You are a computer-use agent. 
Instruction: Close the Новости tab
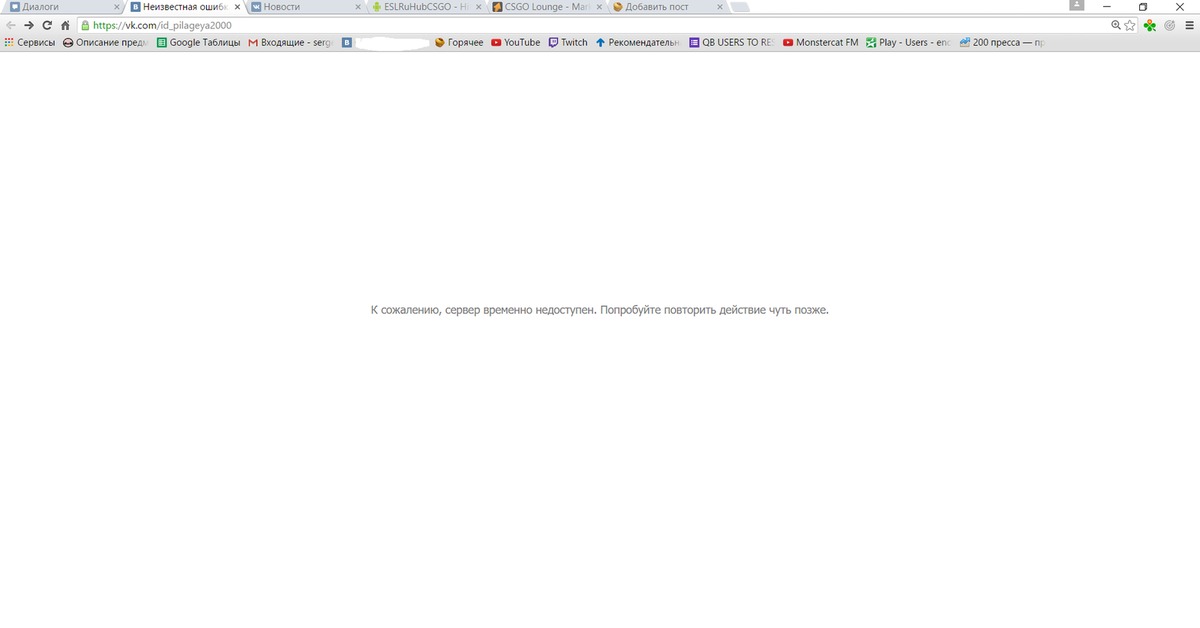(358, 7)
